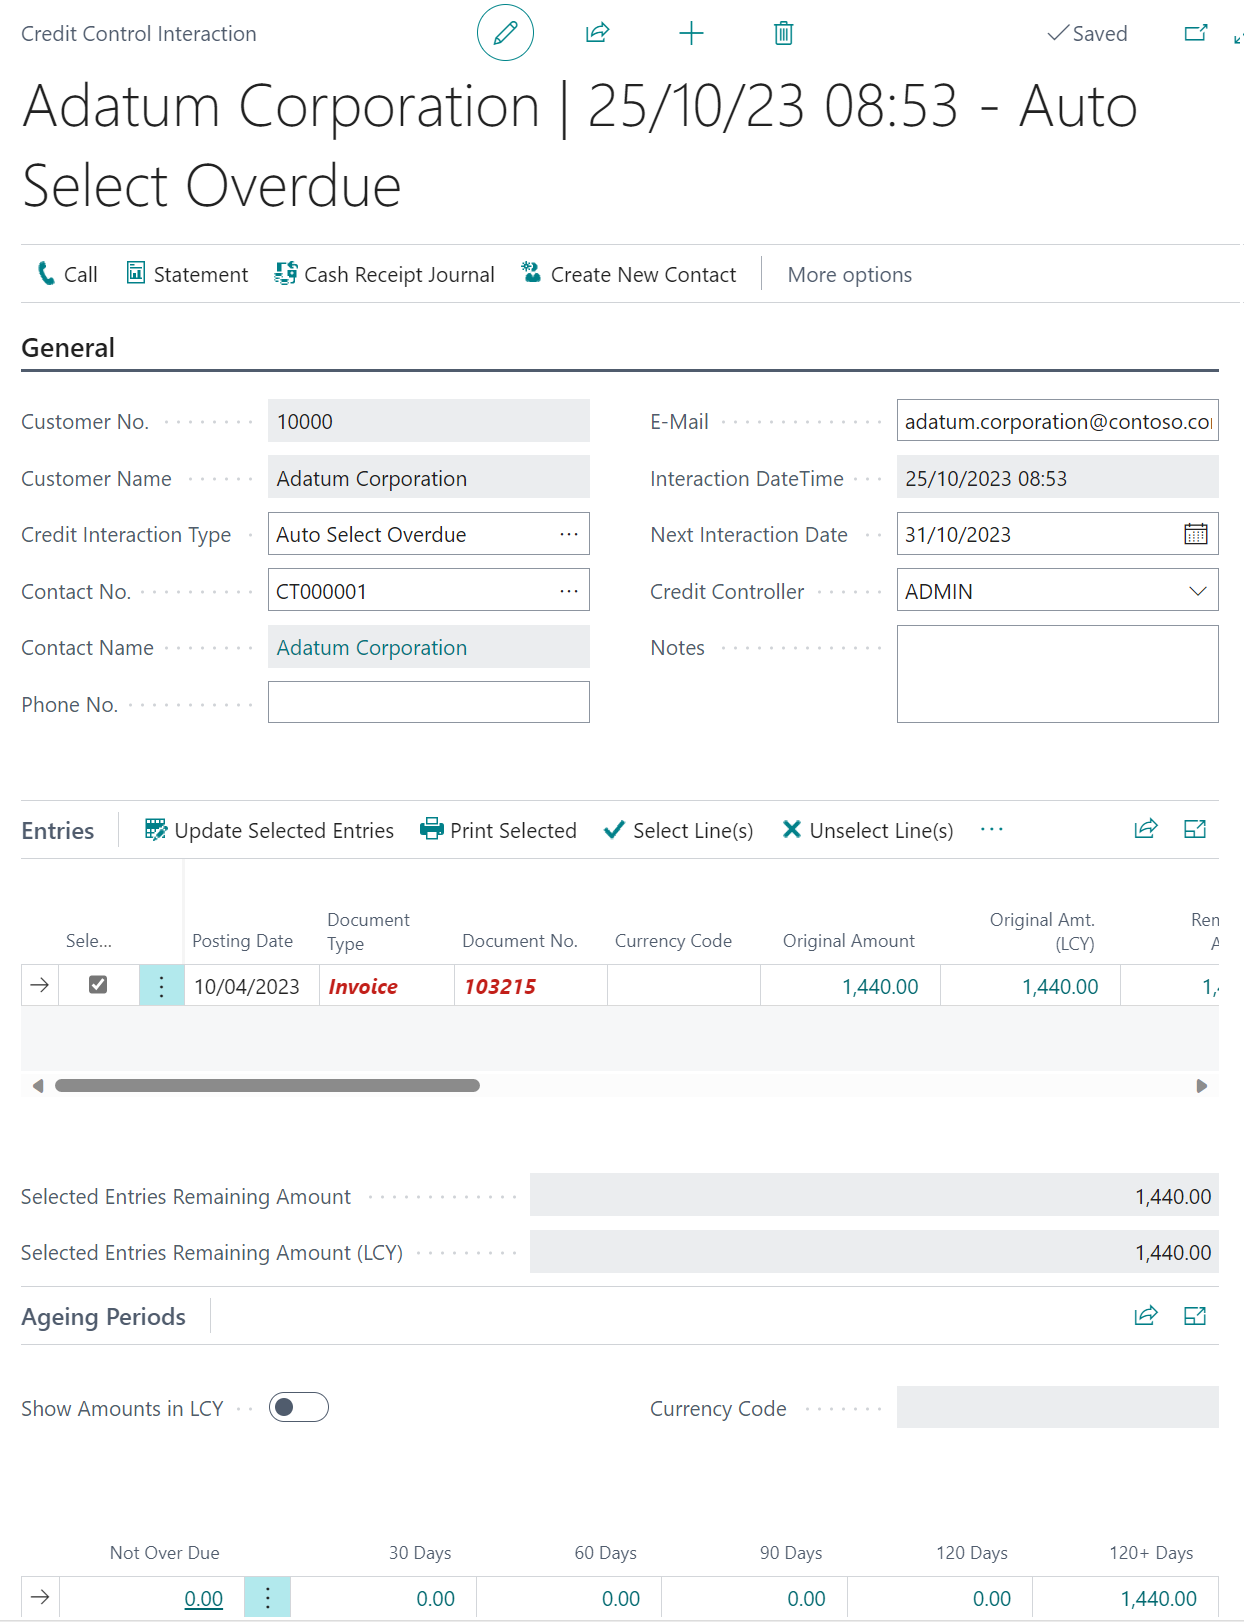Expand the Credit Controller dropdown

coord(1197,591)
